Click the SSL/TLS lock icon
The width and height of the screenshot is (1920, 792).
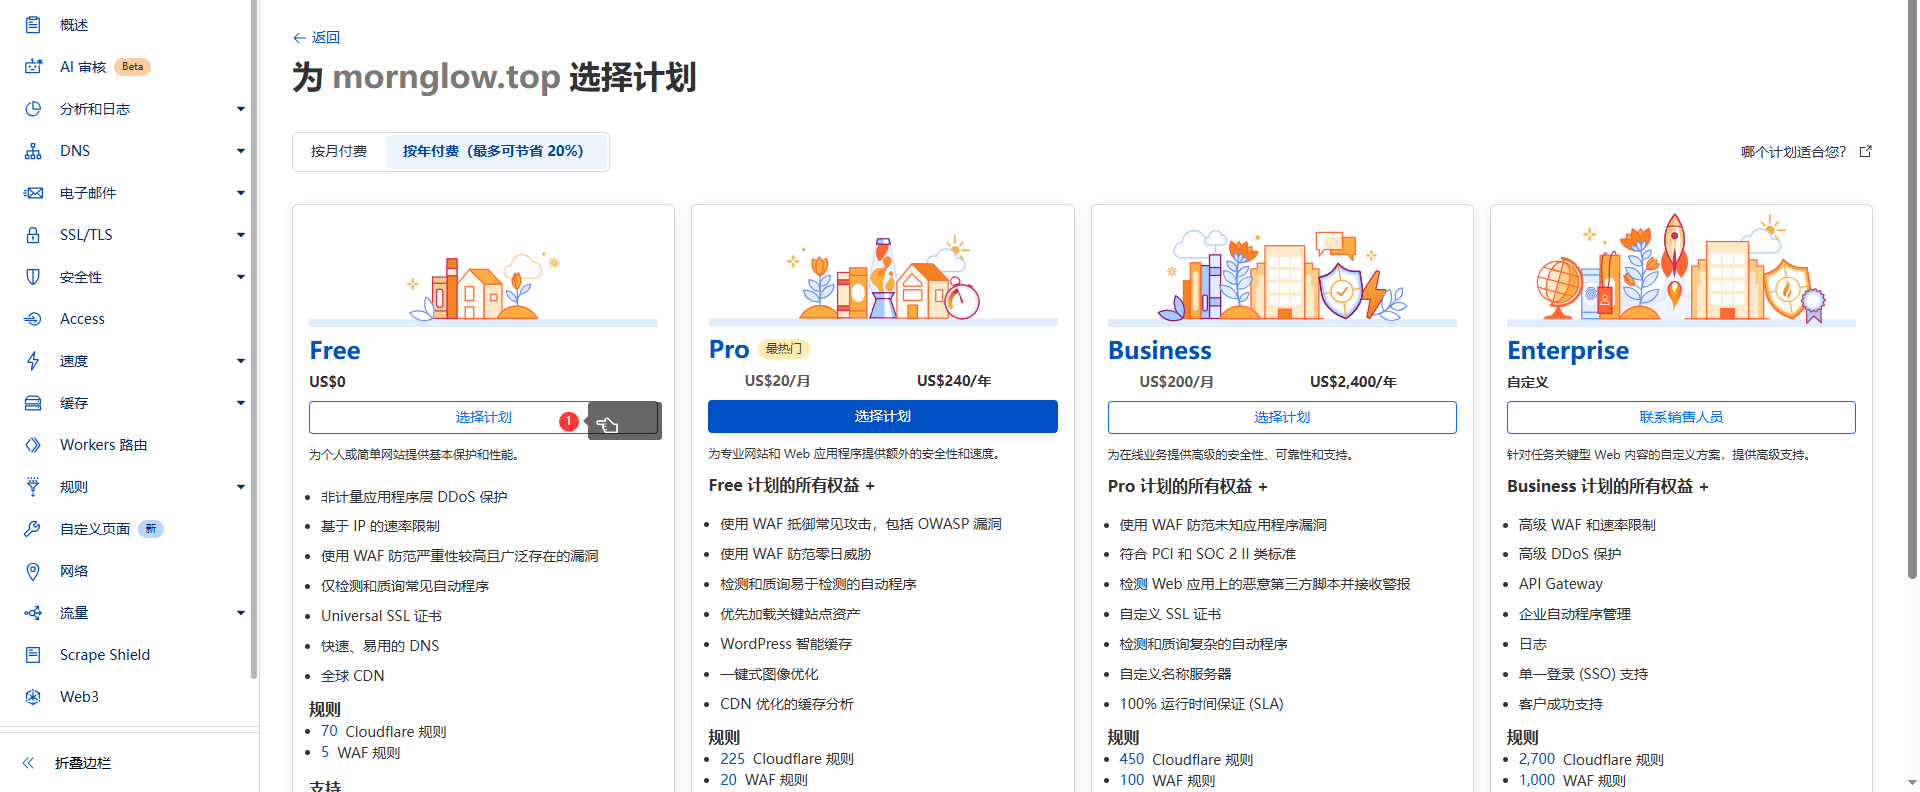(33, 235)
